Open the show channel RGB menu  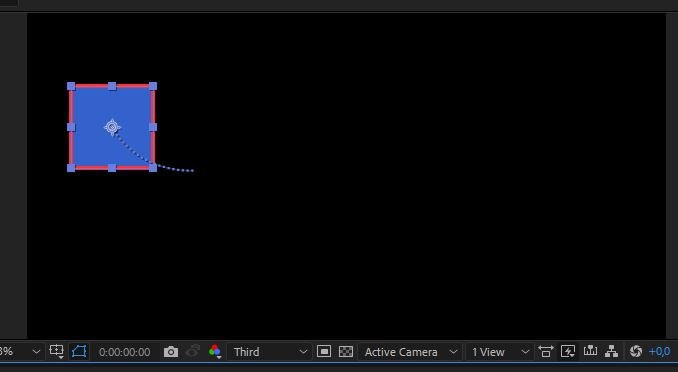pyautogui.click(x=215, y=352)
